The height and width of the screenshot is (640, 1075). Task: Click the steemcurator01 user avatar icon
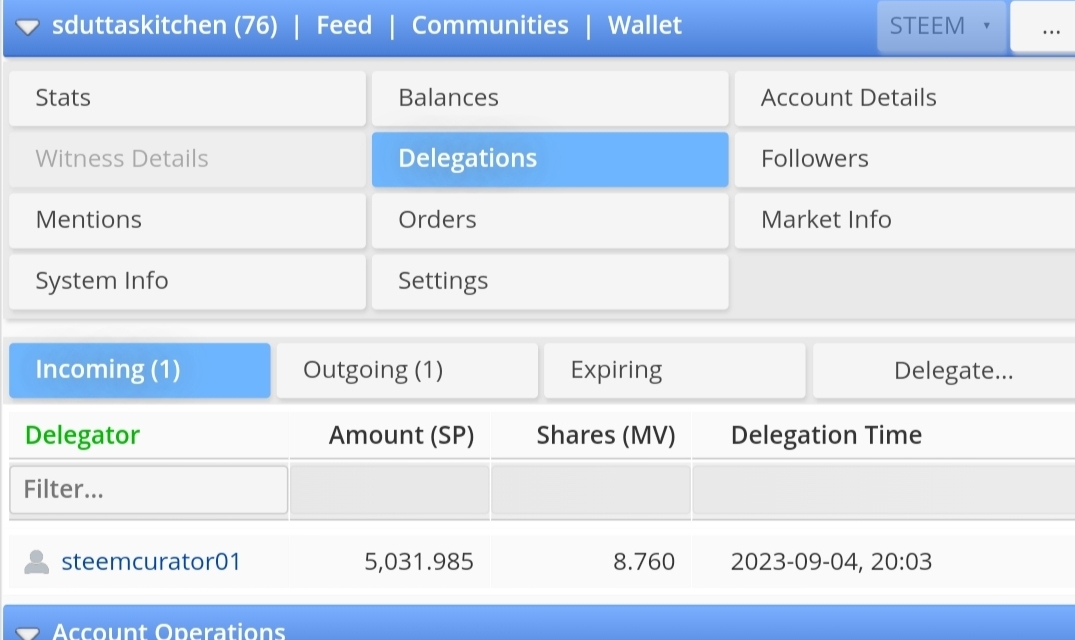click(36, 562)
